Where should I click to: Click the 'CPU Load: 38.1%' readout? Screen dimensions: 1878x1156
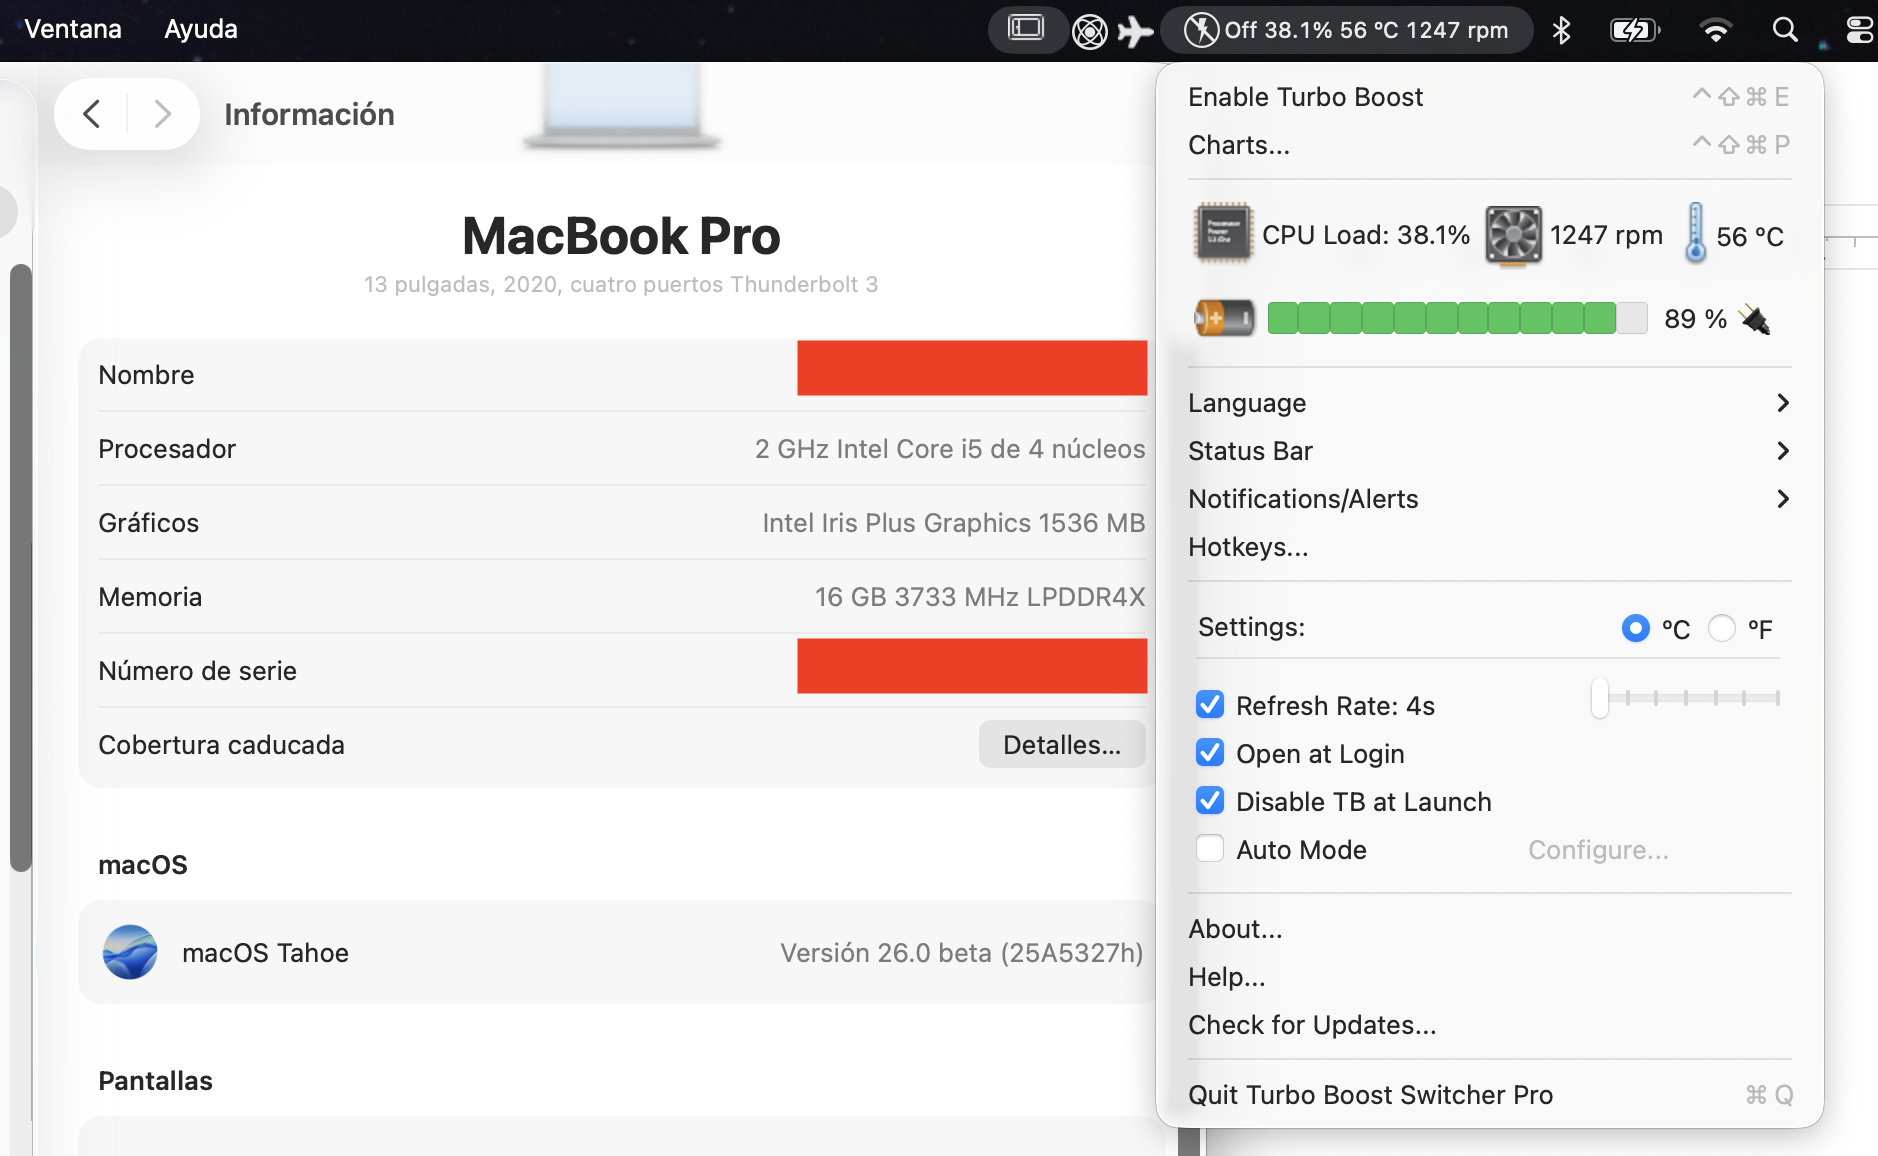[x=1366, y=235]
